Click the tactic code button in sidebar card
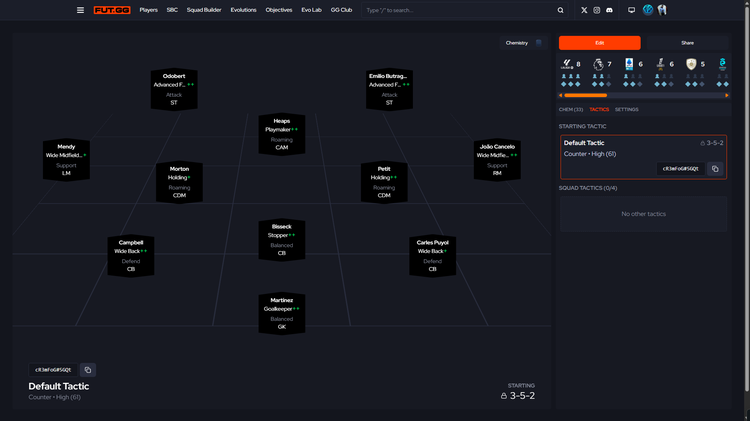The image size is (750, 421). (x=680, y=169)
